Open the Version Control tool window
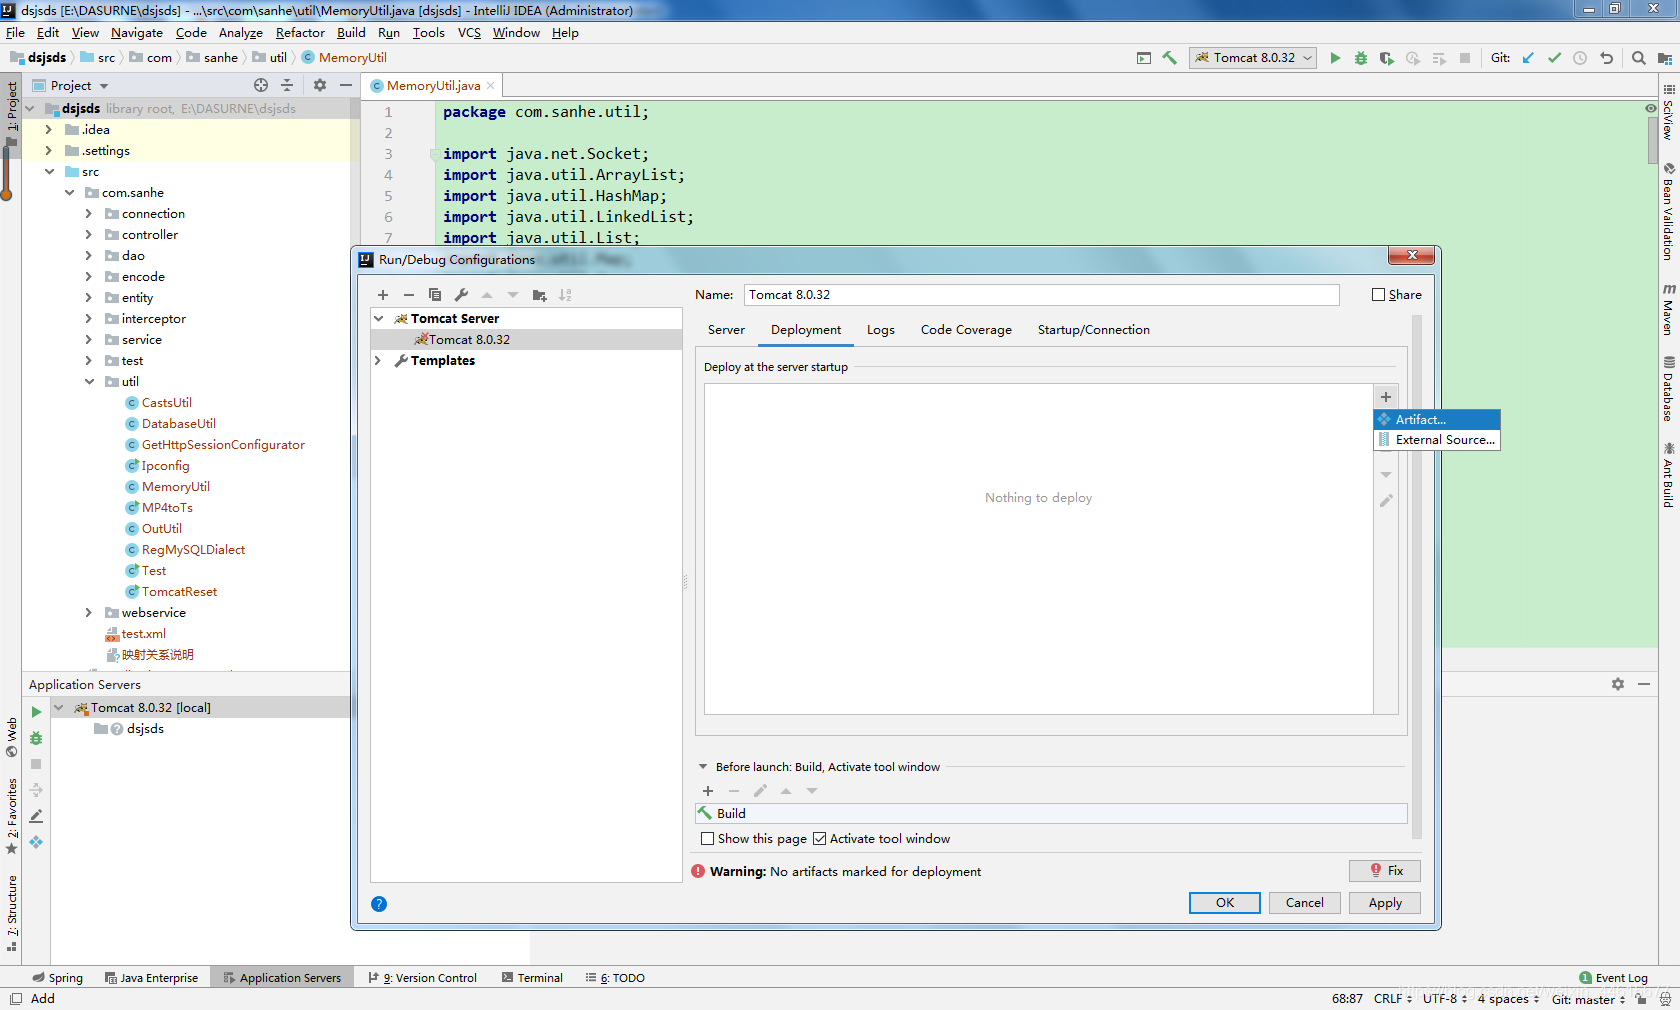 pos(422,978)
